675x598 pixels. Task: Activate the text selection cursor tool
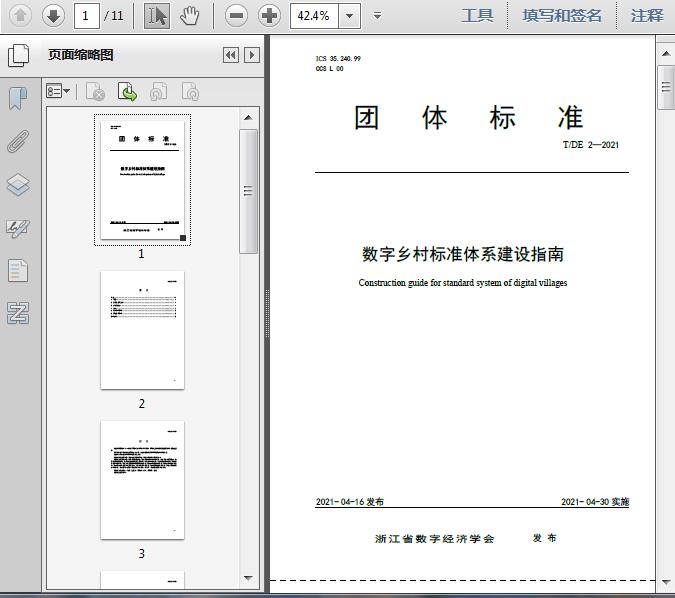157,16
